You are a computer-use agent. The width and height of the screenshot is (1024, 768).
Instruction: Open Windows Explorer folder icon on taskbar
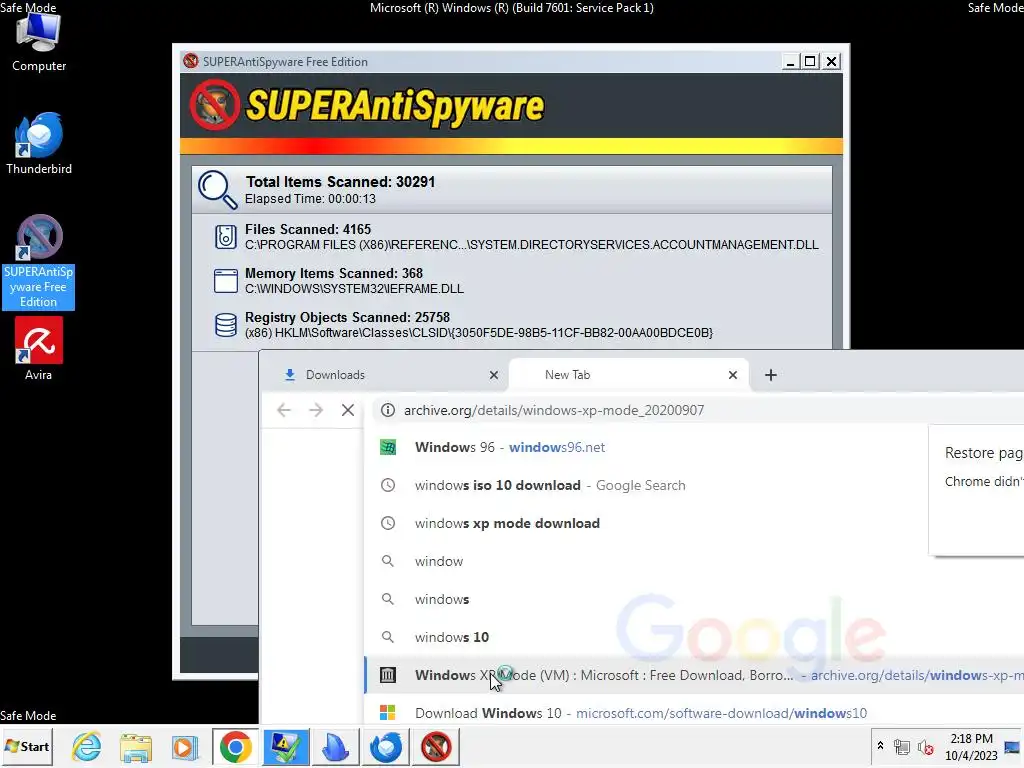coord(136,746)
